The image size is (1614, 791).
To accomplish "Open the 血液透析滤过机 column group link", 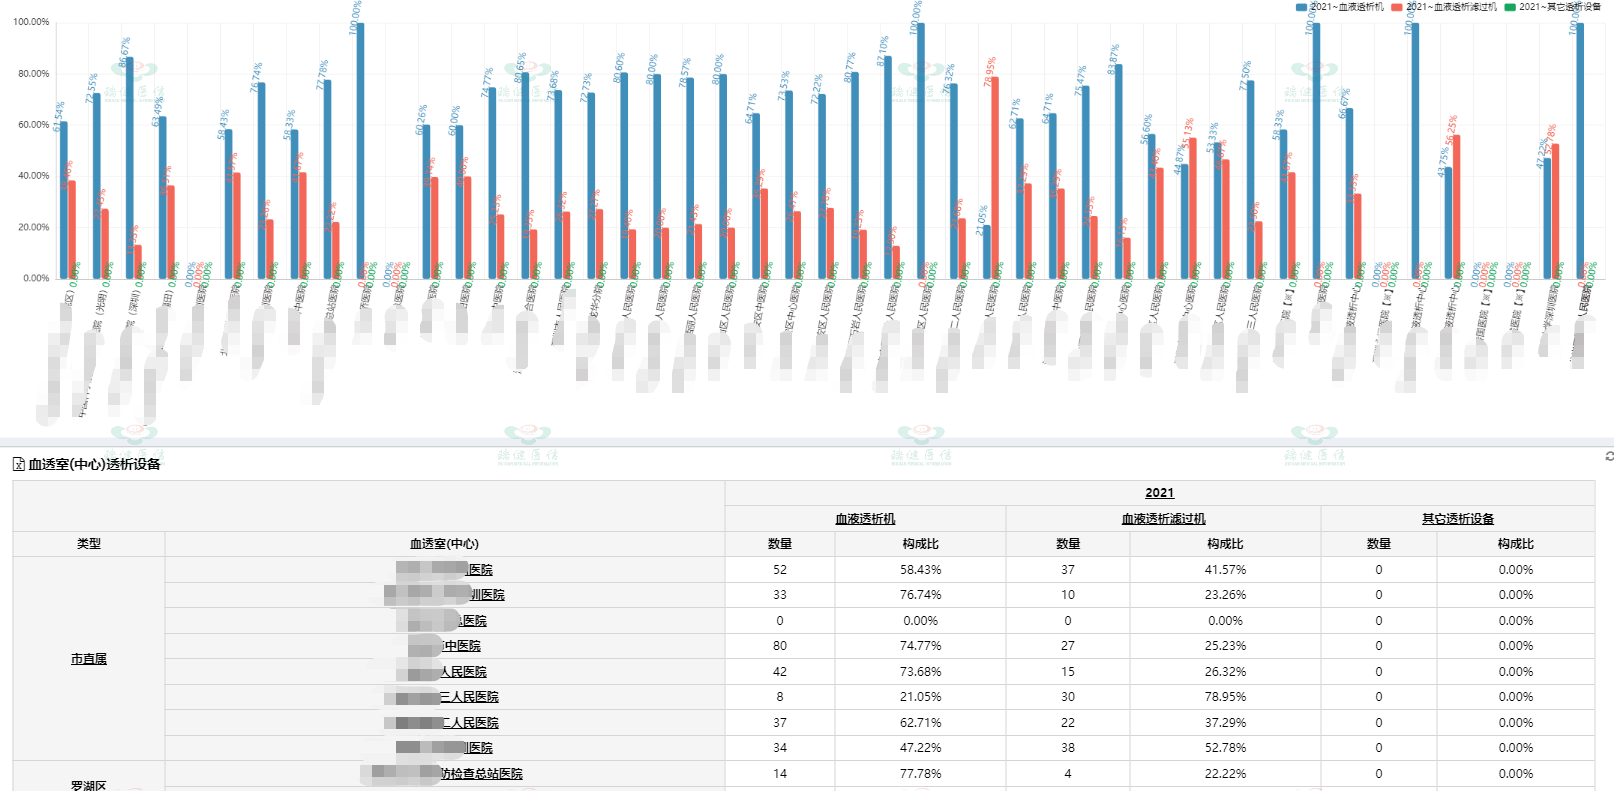I will tap(1163, 519).
